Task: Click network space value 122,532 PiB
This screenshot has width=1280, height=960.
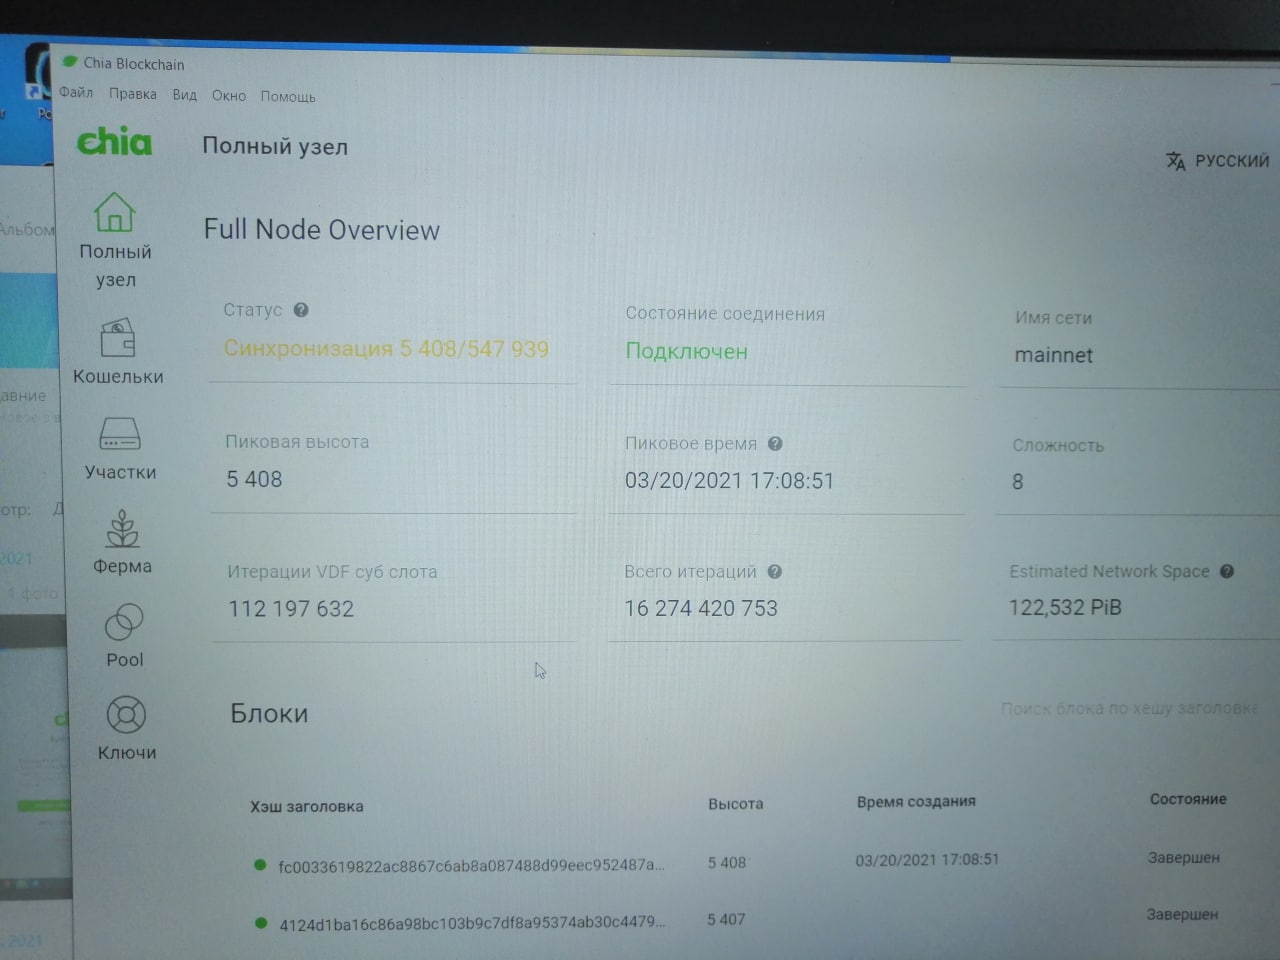Action: [1065, 607]
